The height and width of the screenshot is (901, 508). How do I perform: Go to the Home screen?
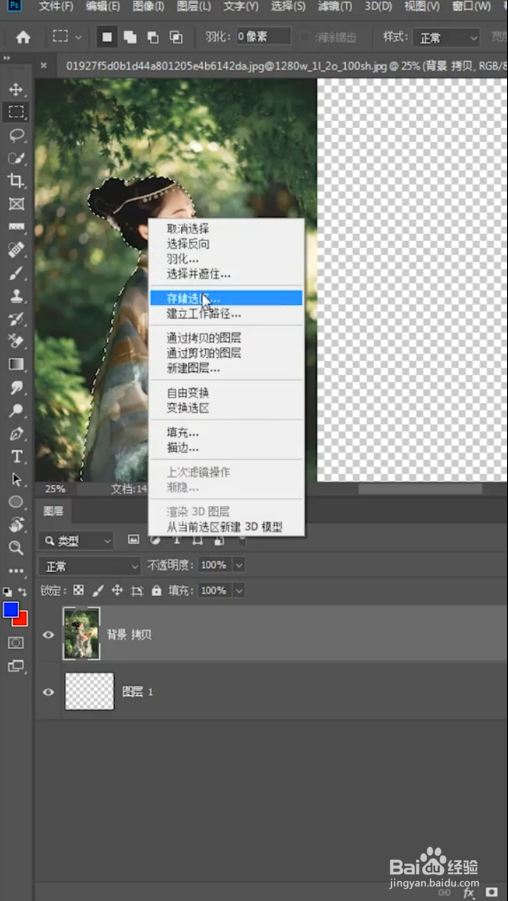pyautogui.click(x=23, y=38)
